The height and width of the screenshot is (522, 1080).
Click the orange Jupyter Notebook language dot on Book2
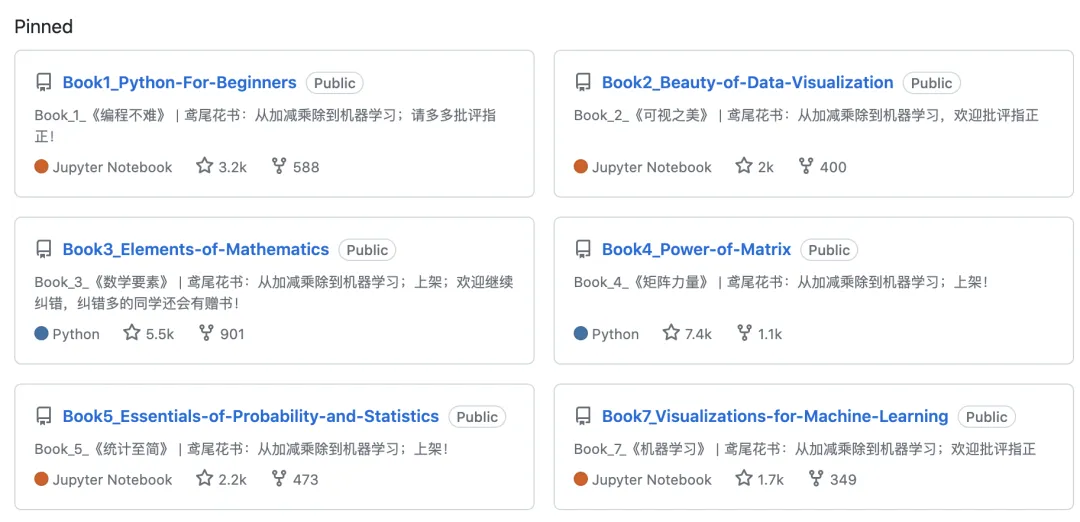(x=581, y=167)
